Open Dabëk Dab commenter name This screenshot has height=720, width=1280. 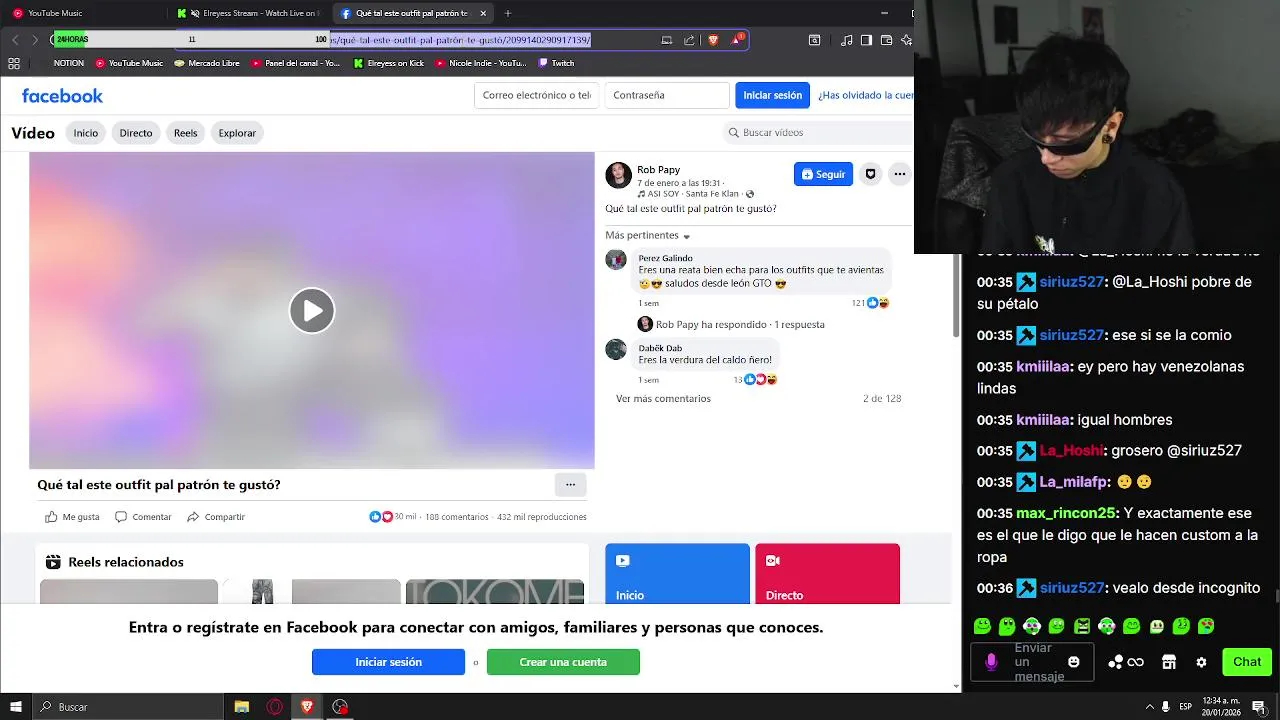pyautogui.click(x=660, y=348)
